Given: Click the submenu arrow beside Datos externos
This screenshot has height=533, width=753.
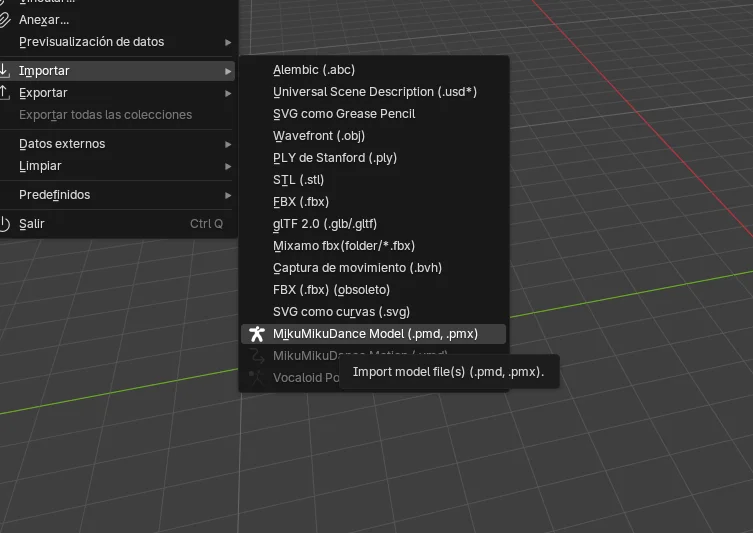Looking at the screenshot, I should tap(228, 144).
